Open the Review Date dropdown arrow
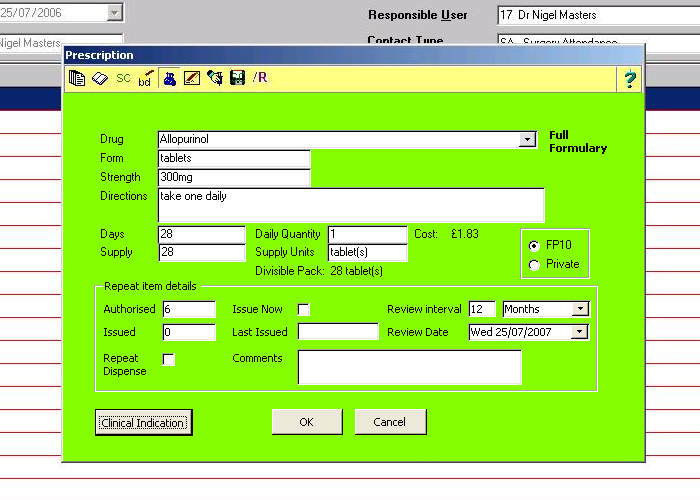 pos(579,332)
